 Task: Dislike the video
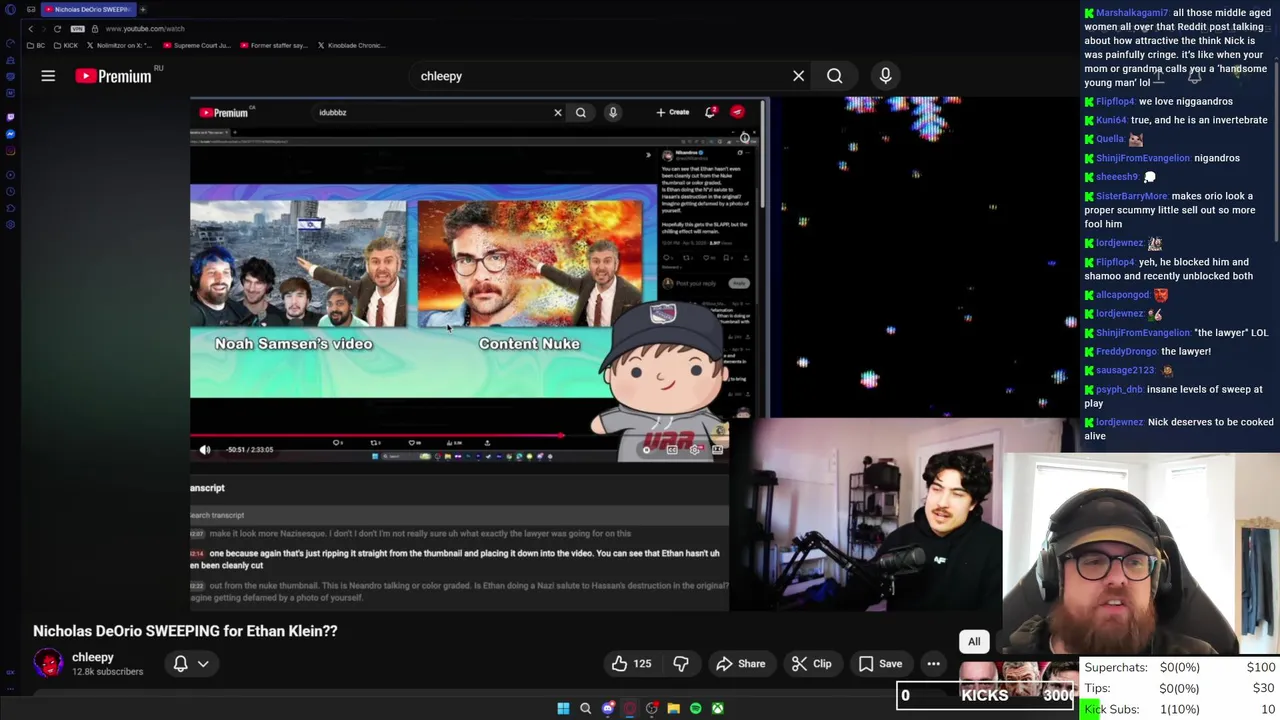681,664
